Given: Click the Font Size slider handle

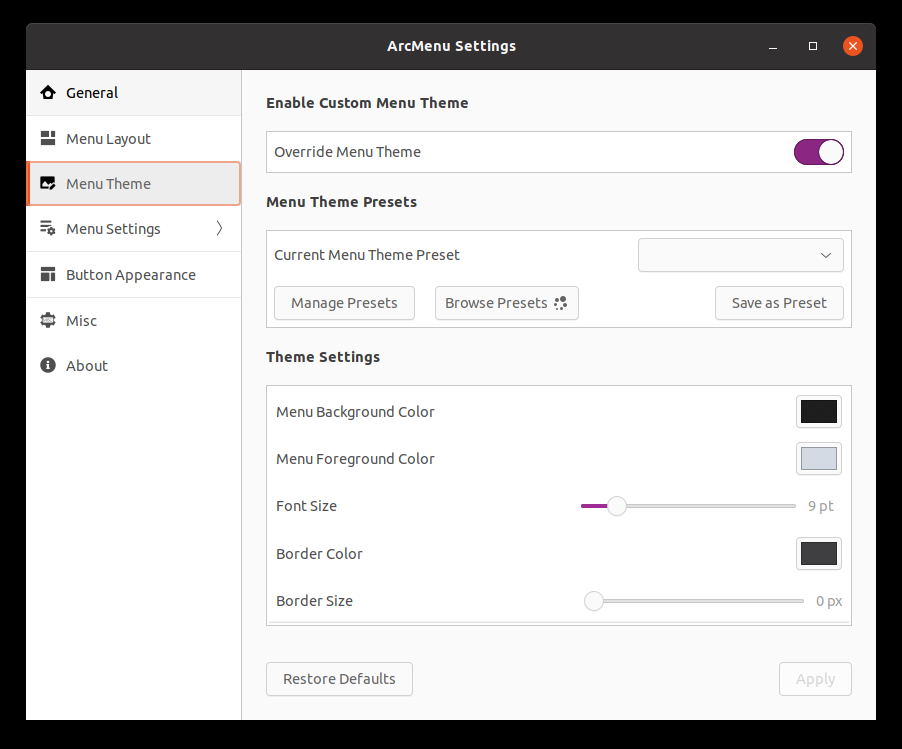Looking at the screenshot, I should pyautogui.click(x=617, y=506).
